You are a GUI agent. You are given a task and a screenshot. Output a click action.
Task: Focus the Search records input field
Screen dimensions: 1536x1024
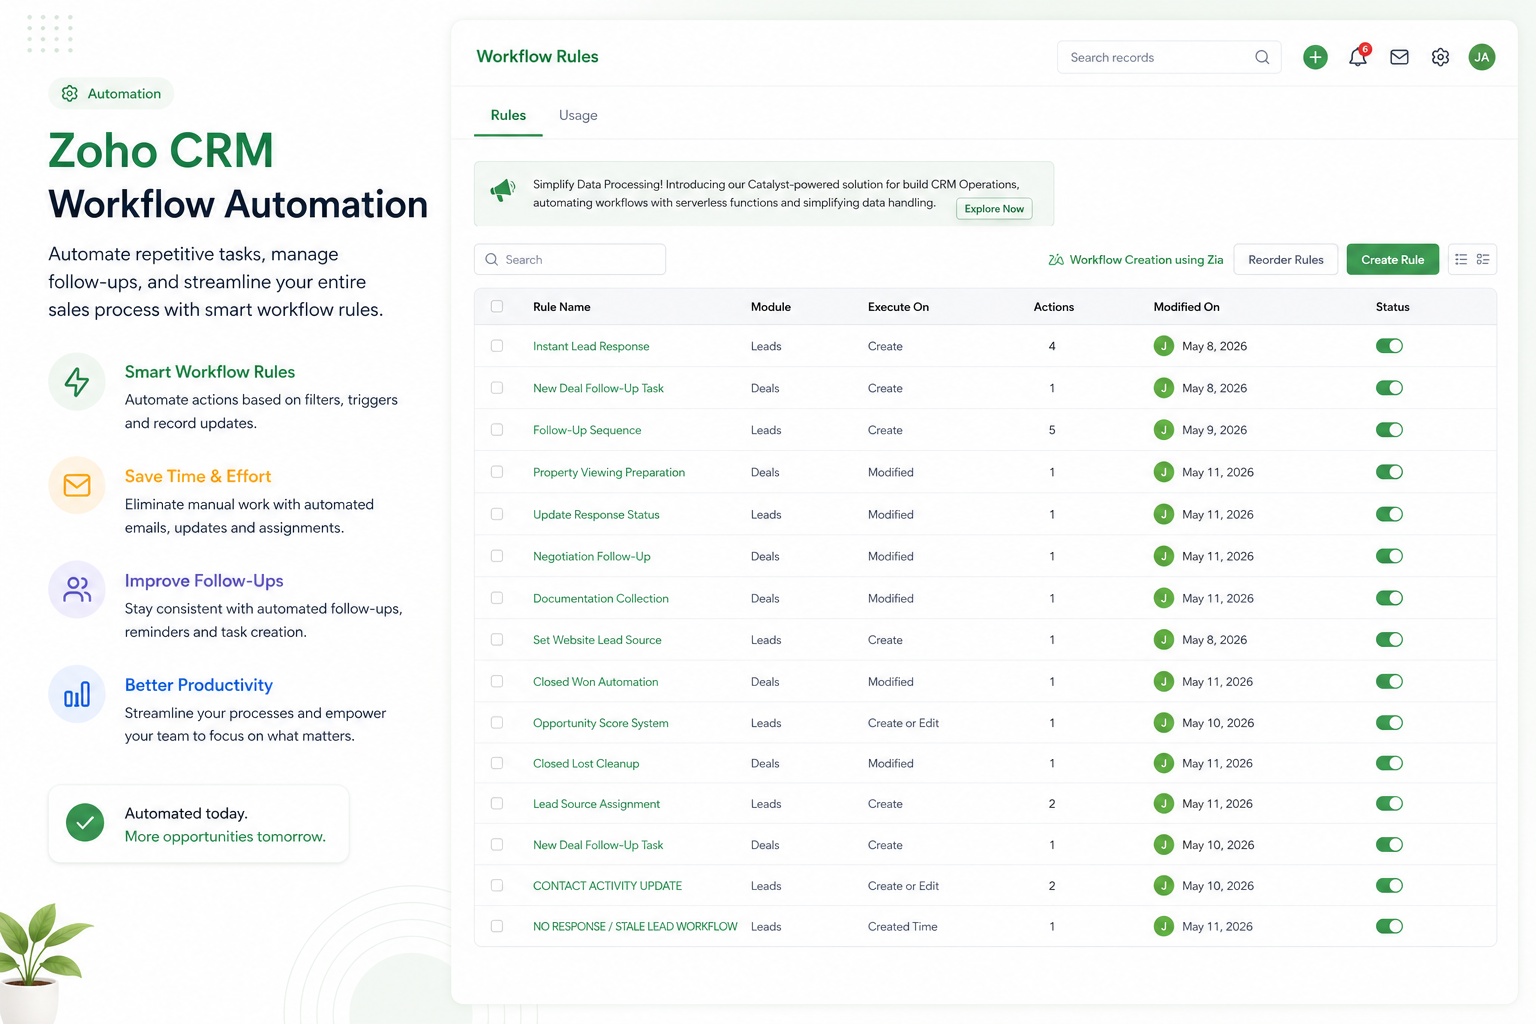tap(1169, 57)
